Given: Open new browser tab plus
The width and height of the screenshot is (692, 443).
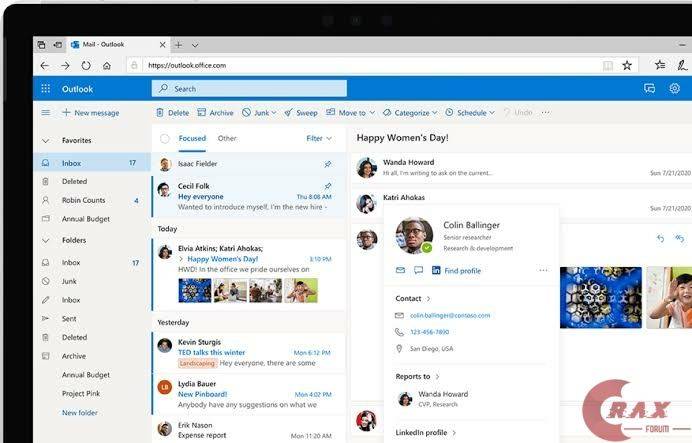Looking at the screenshot, I should [178, 45].
